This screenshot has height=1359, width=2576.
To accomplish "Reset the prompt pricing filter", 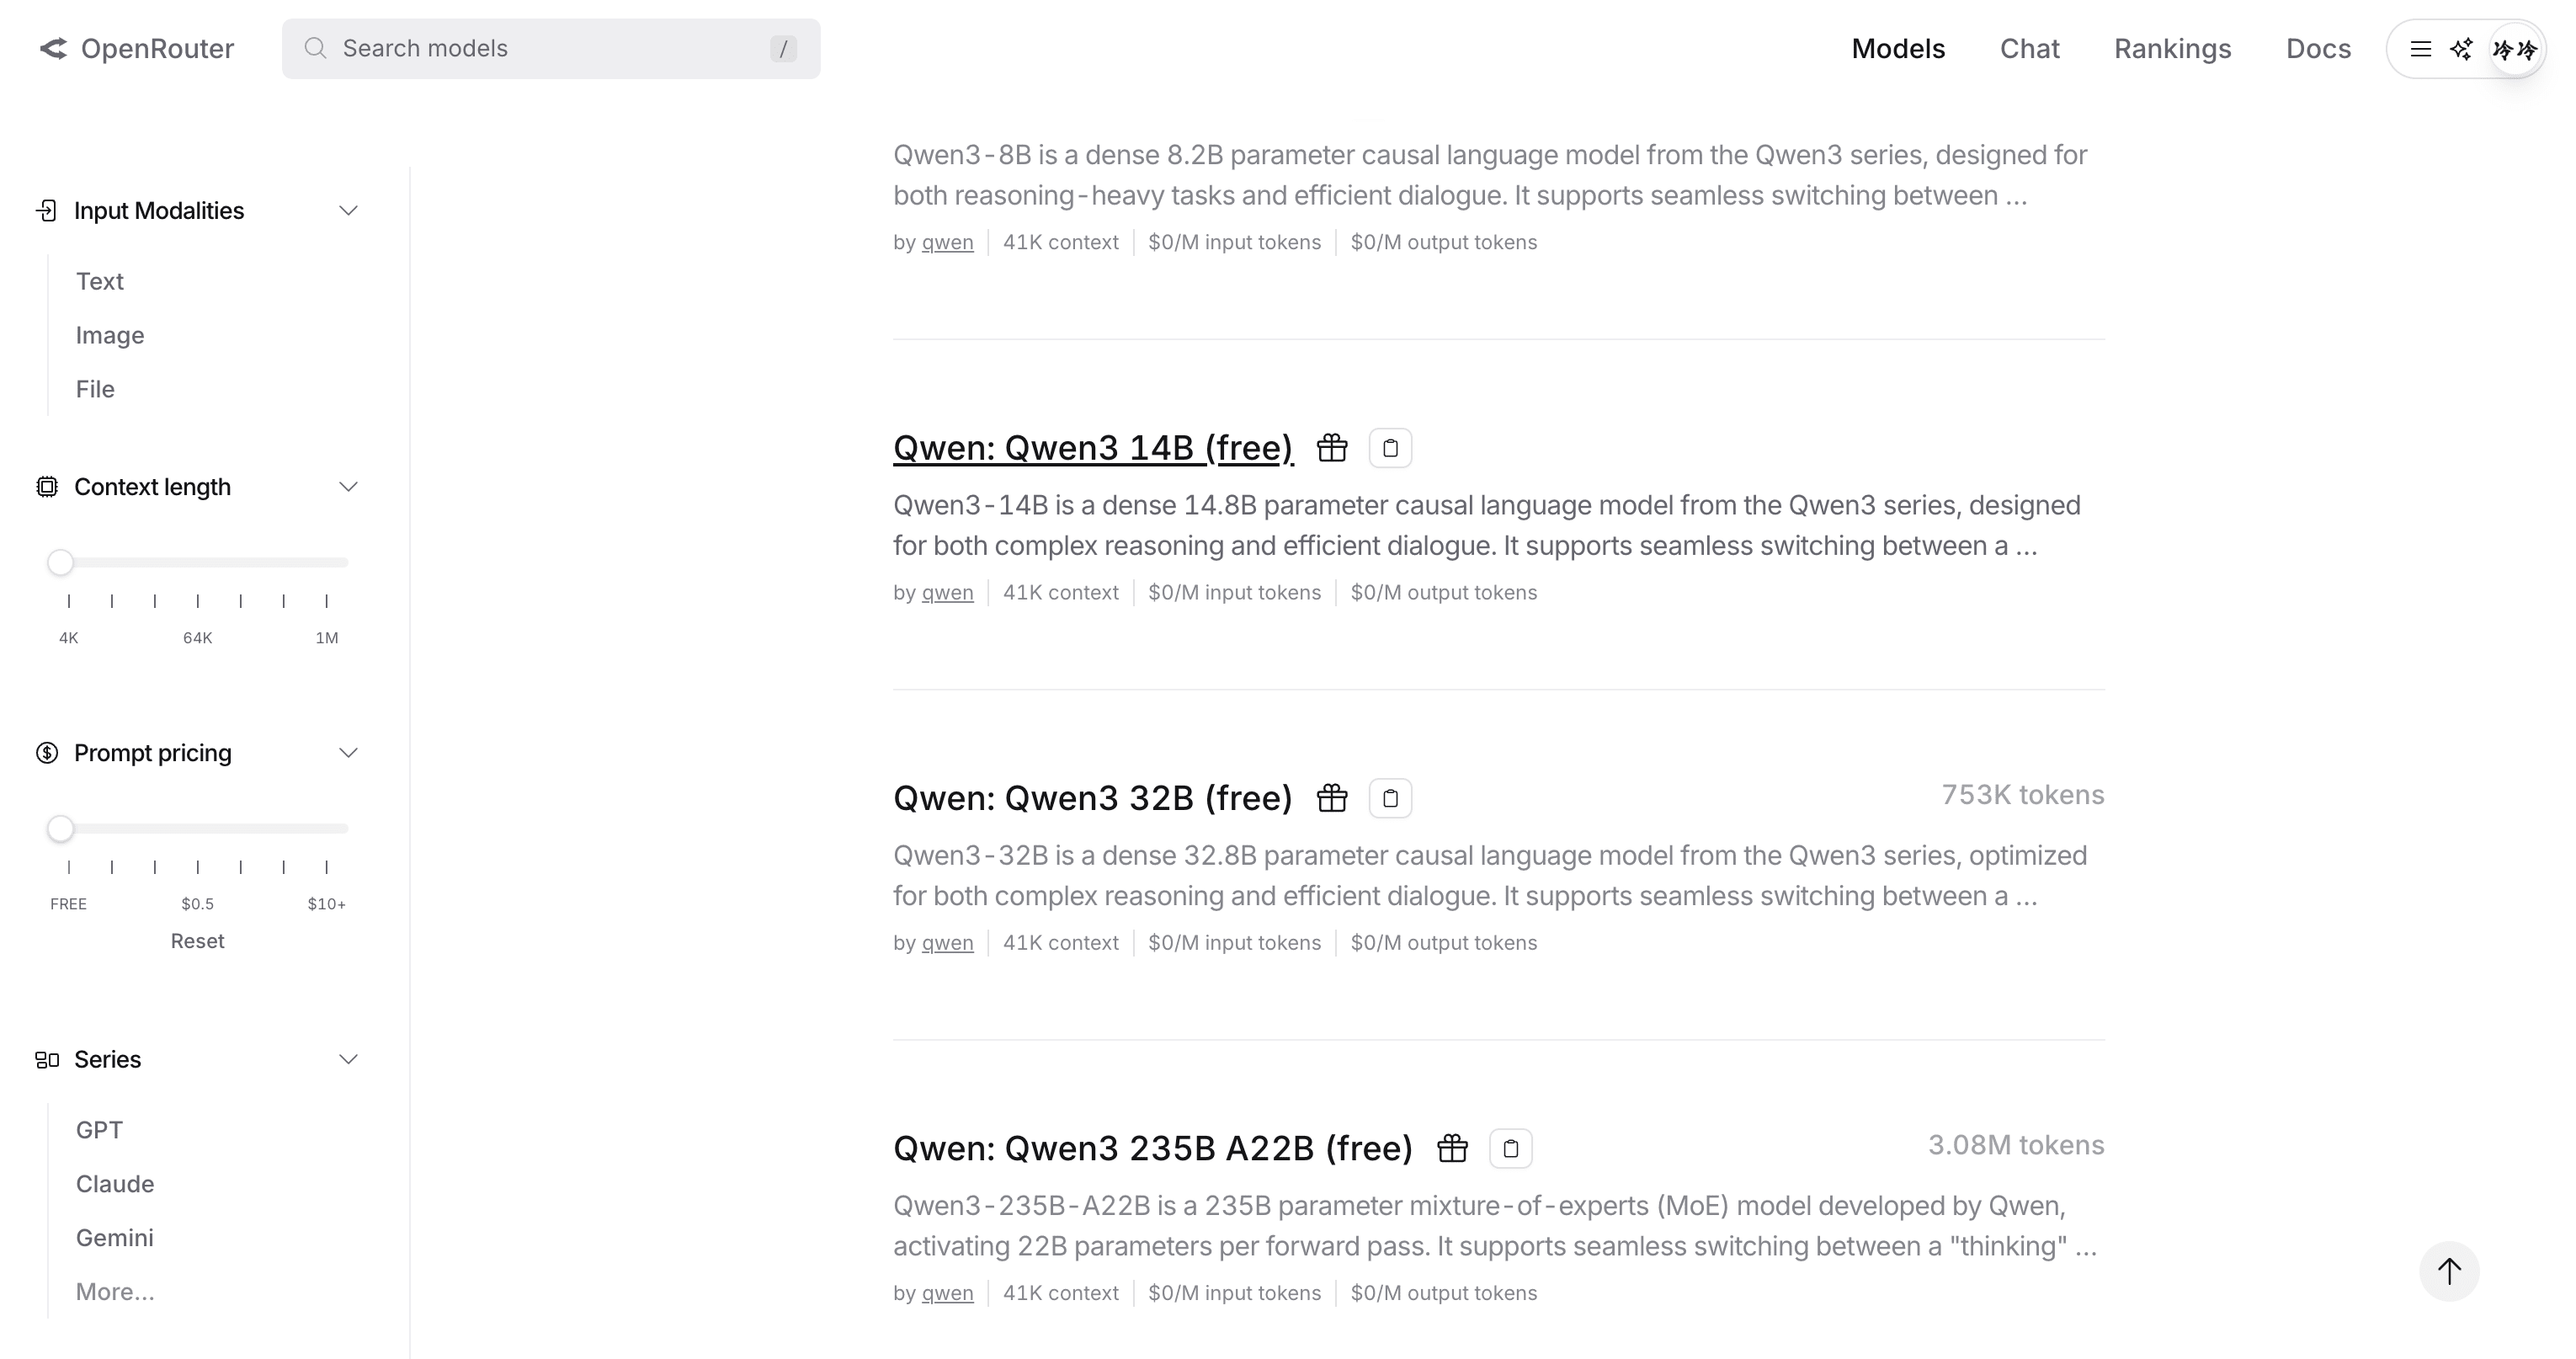I will 197,941.
